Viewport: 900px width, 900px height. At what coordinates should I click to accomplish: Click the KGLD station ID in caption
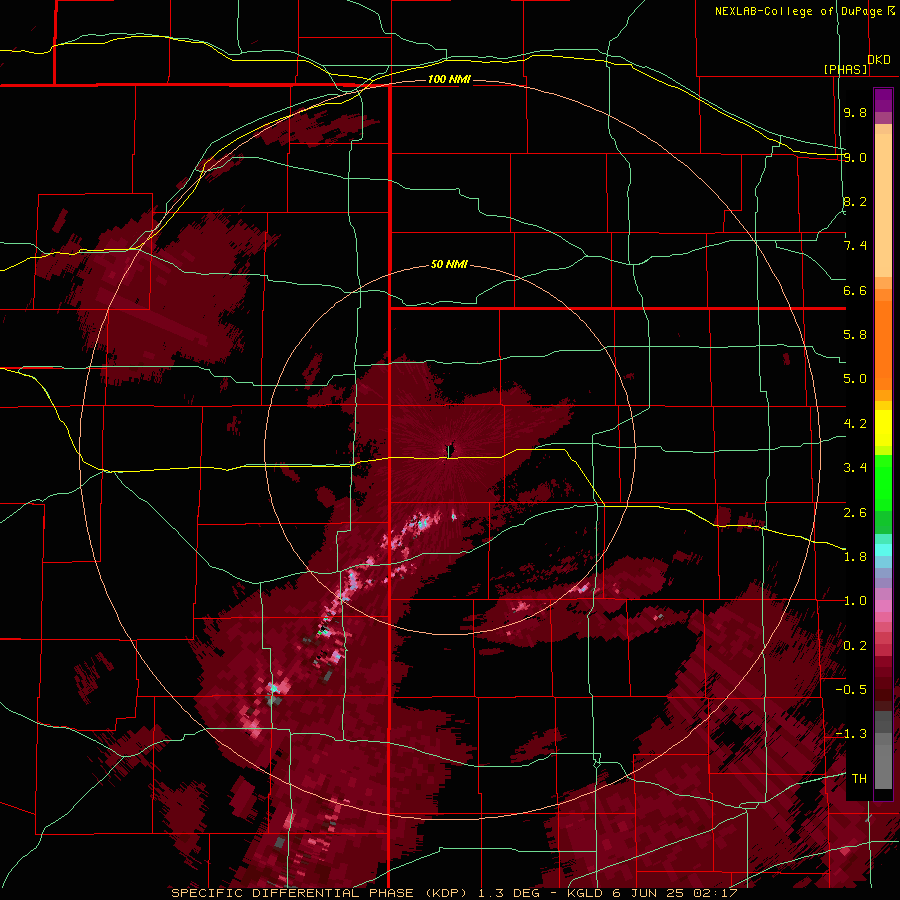pyautogui.click(x=584, y=893)
